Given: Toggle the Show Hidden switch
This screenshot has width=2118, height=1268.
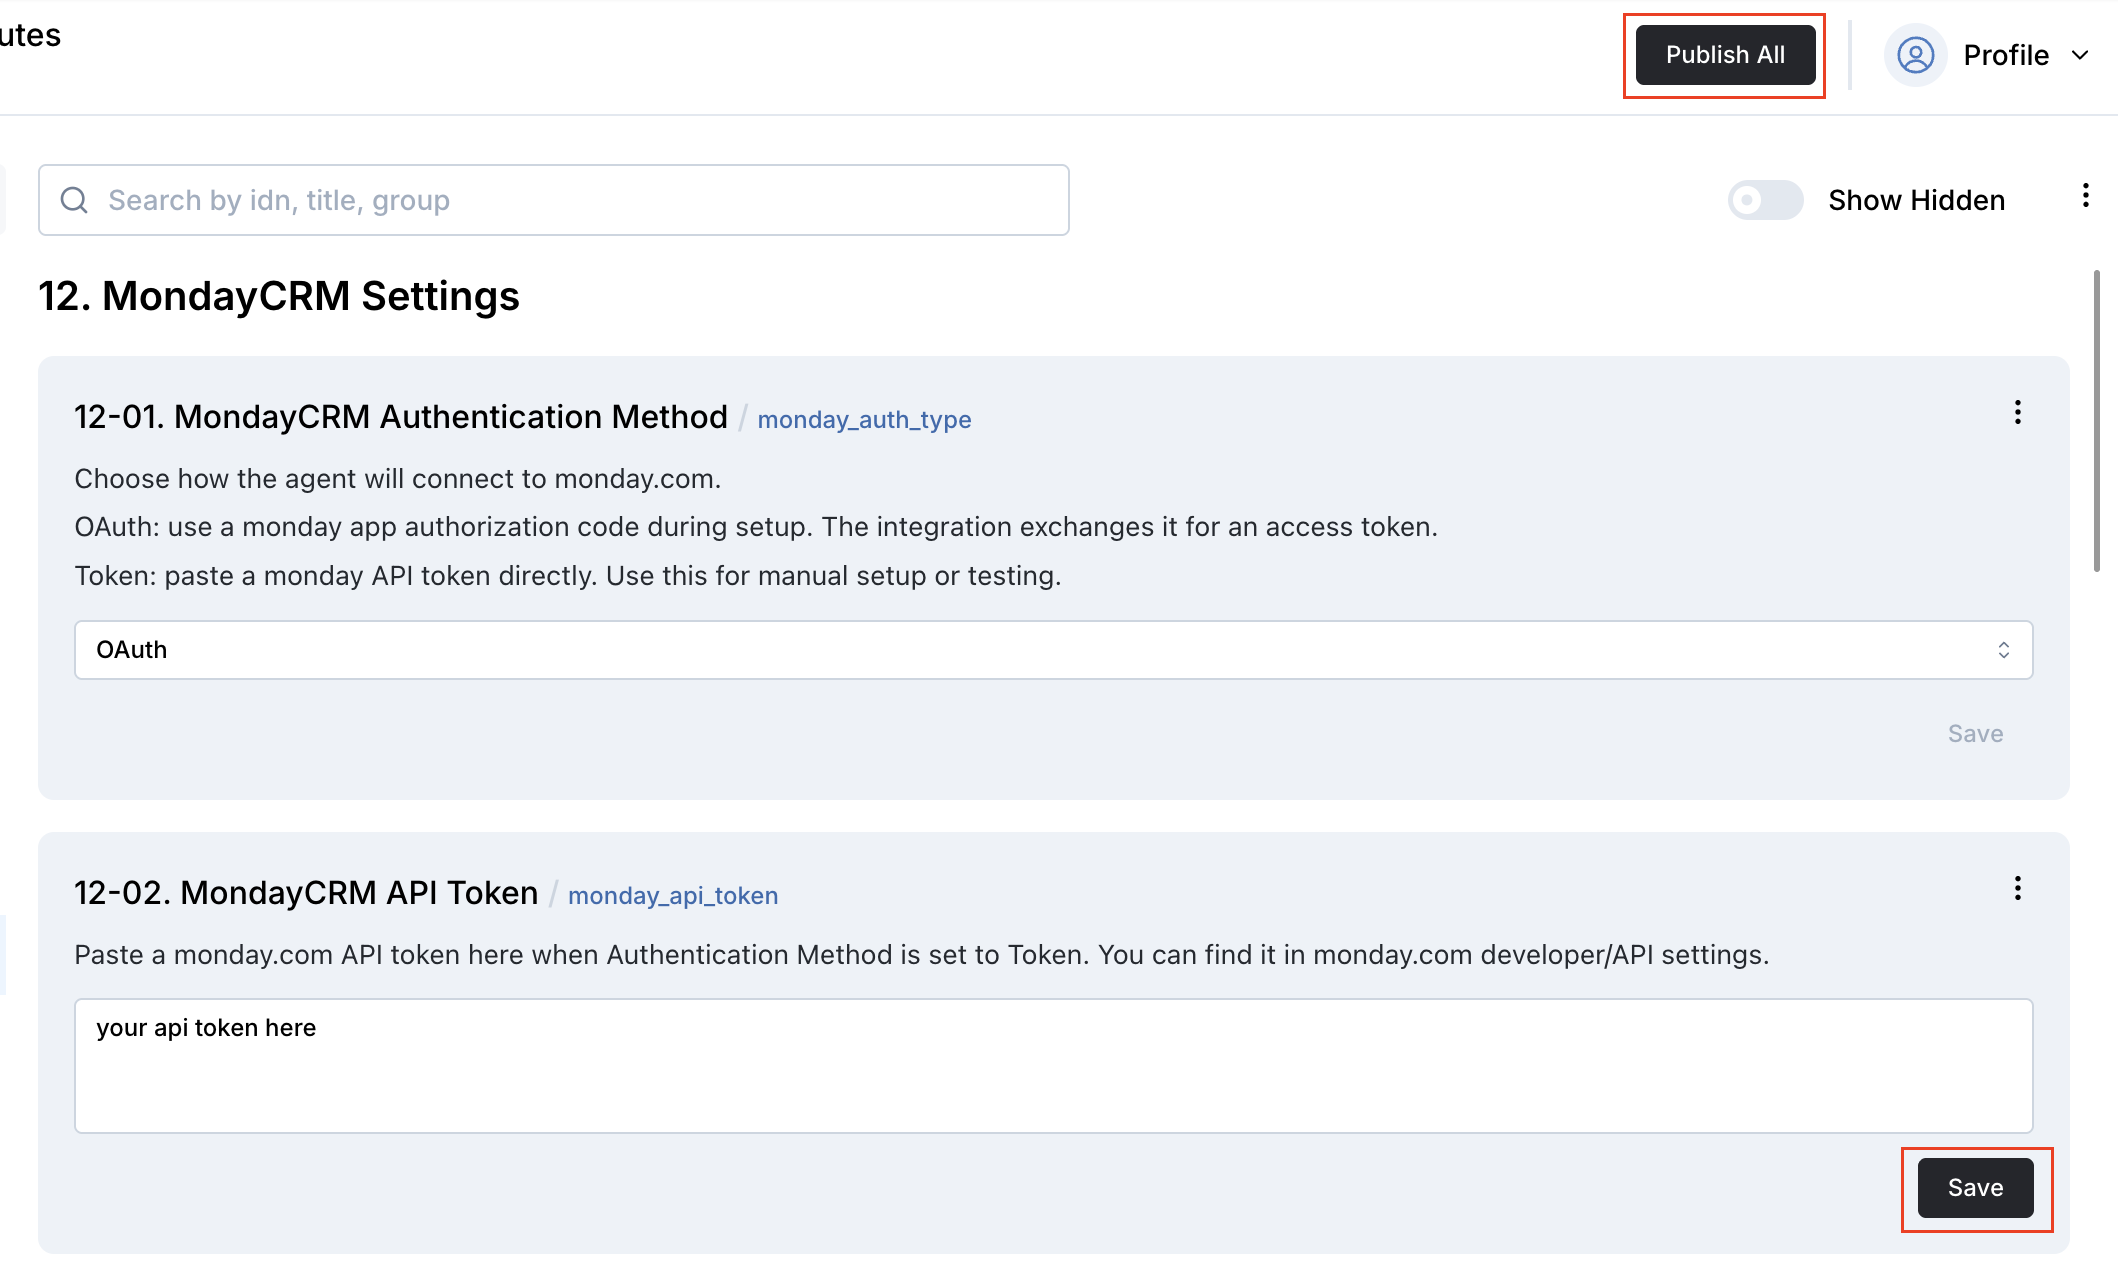Looking at the screenshot, I should [x=1765, y=200].
